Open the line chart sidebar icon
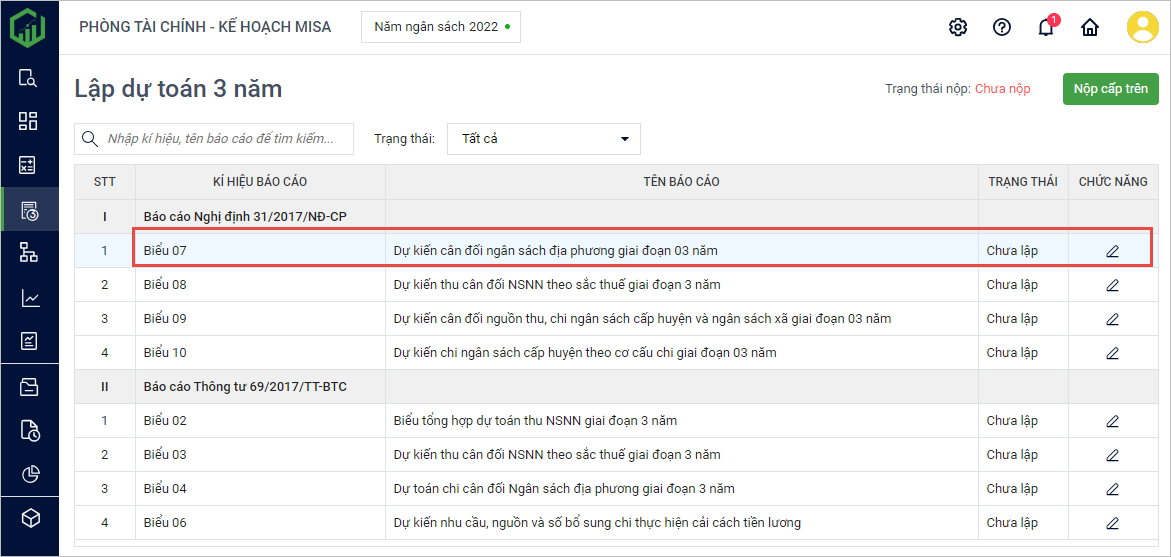Viewport: 1171px width, 557px height. pyautogui.click(x=29, y=298)
